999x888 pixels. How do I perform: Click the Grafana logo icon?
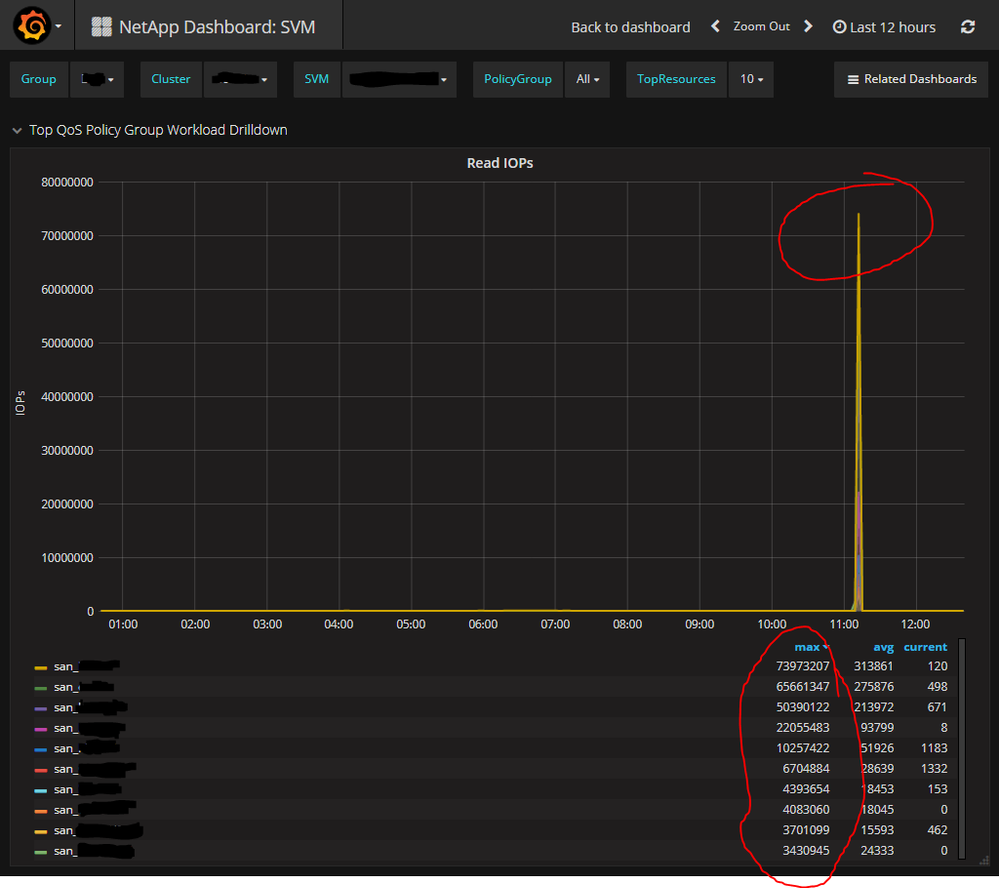tap(30, 26)
